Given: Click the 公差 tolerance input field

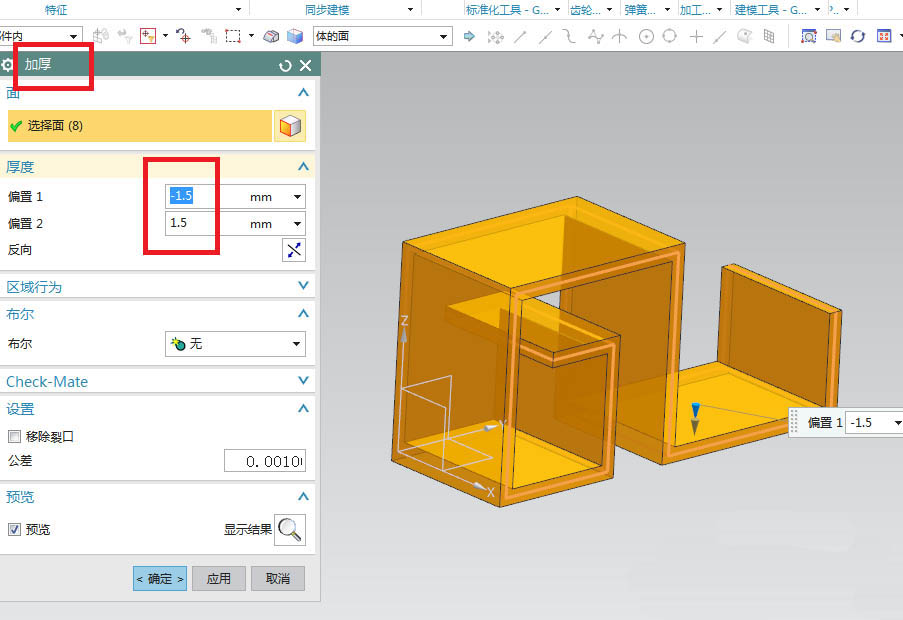Looking at the screenshot, I should [x=265, y=461].
